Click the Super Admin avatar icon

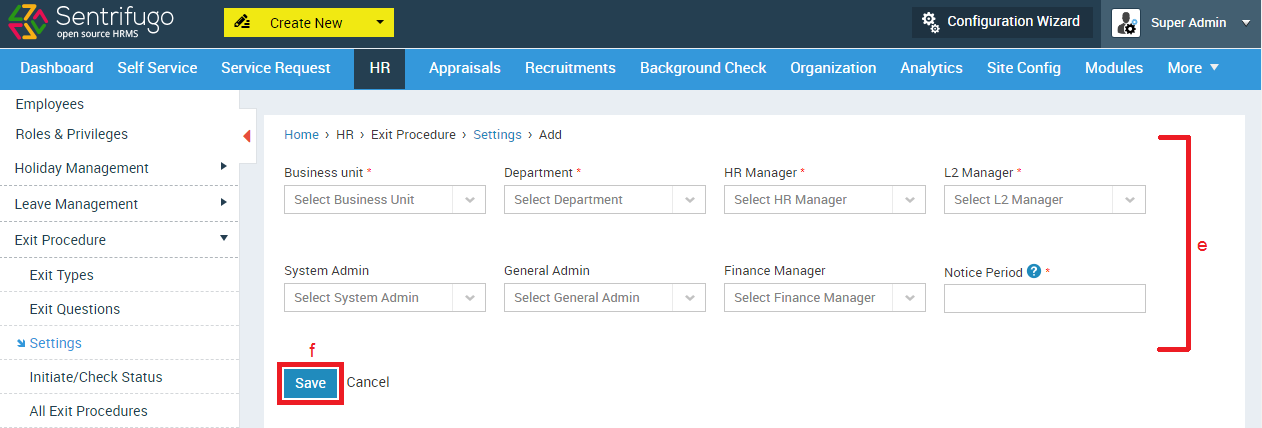click(x=1126, y=23)
